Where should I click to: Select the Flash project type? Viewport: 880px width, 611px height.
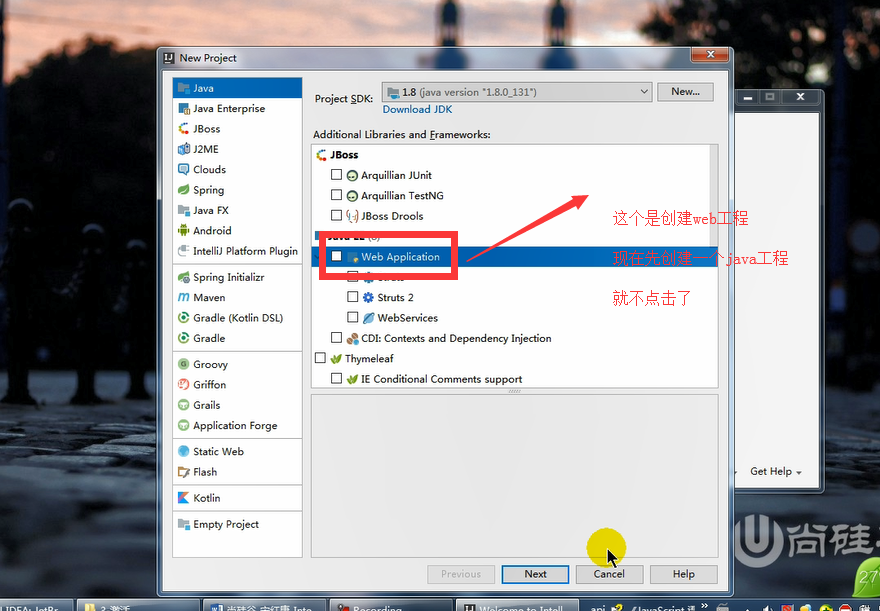(237, 472)
